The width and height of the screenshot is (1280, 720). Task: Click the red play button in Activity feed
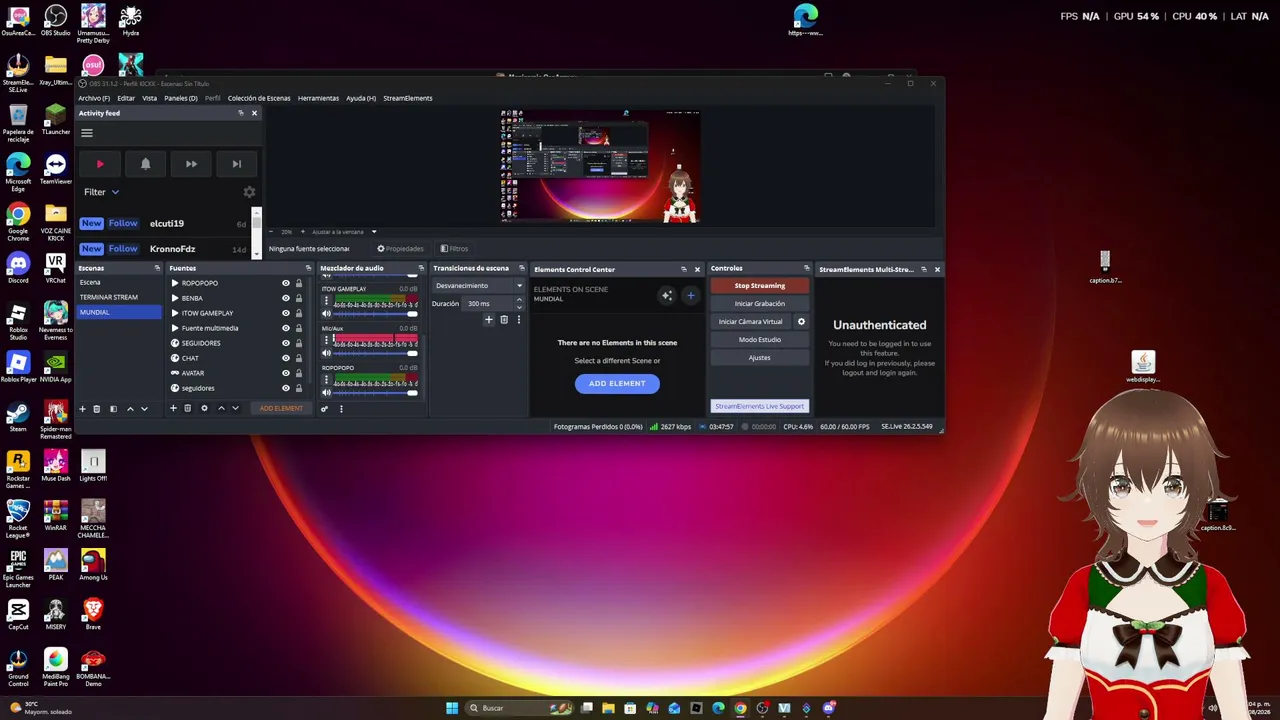[x=100, y=164]
